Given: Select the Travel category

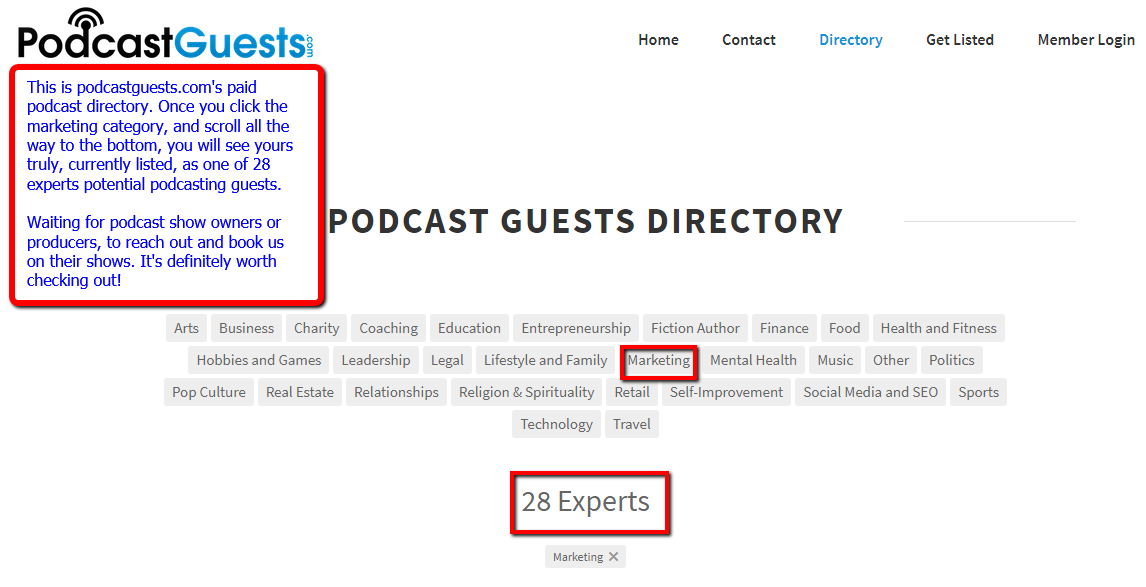Looking at the screenshot, I should click(631, 423).
